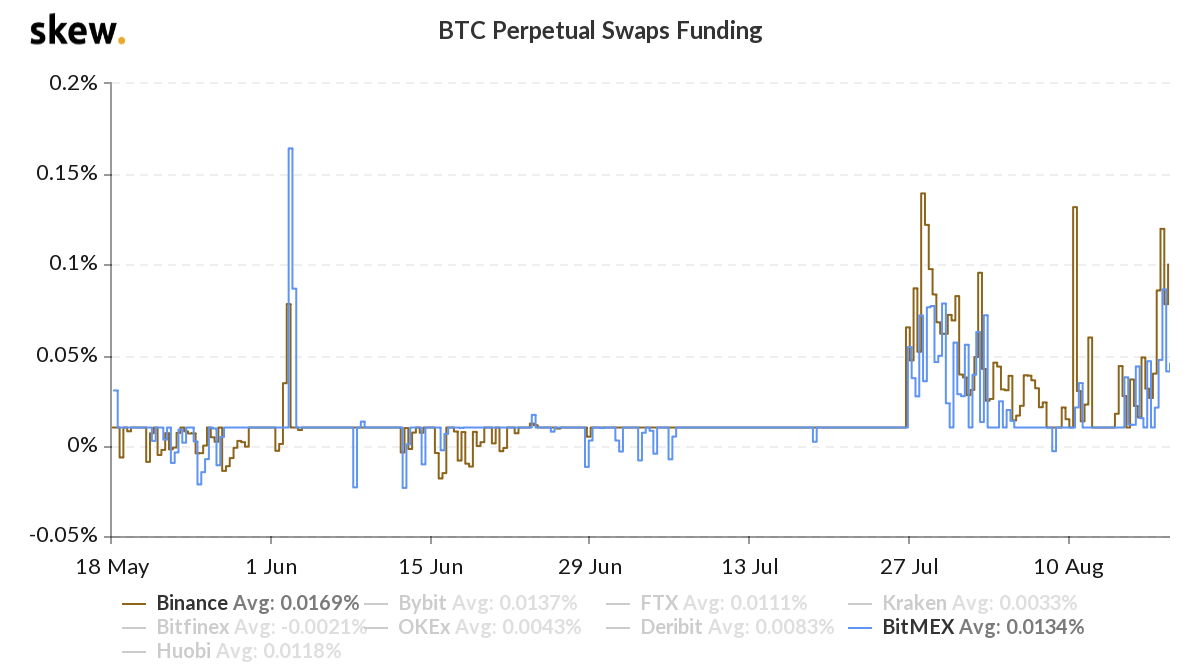Click the BitMEX blue legend line marker
This screenshot has width=1200, height=670.
[x=862, y=628]
